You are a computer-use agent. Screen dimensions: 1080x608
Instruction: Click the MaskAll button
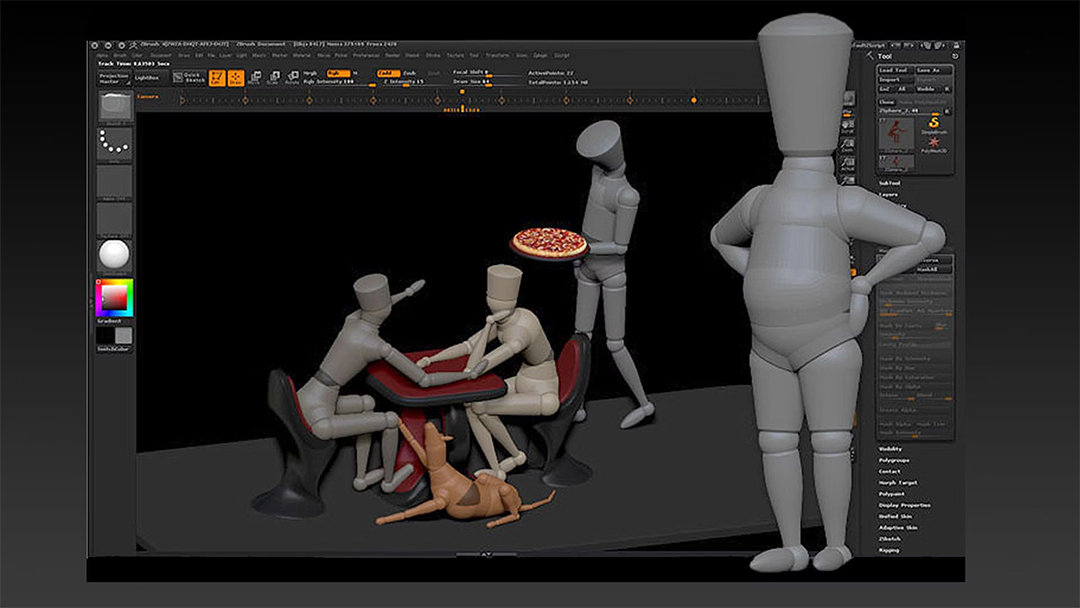pos(933,269)
